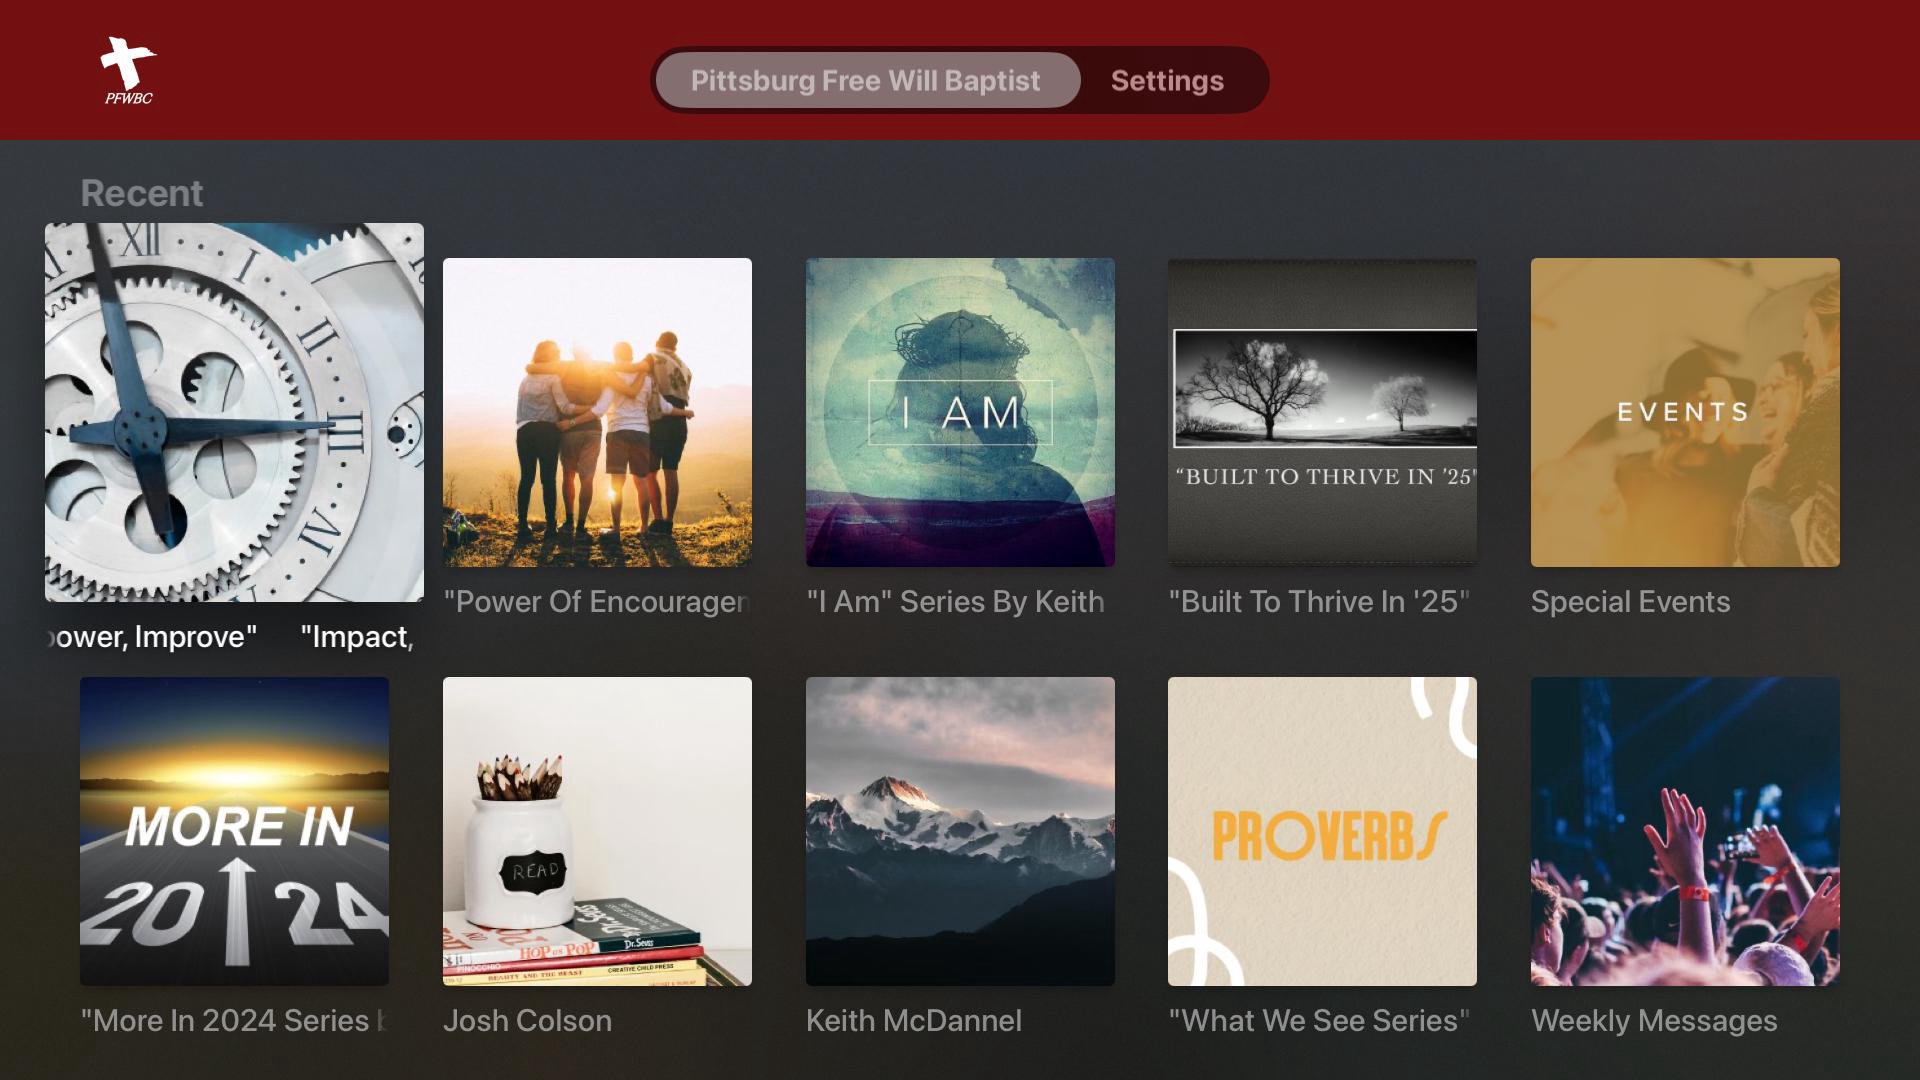Open the Power Of Encouragement sunset friends thumbnail
Image resolution: width=1920 pixels, height=1080 pixels.
597,412
